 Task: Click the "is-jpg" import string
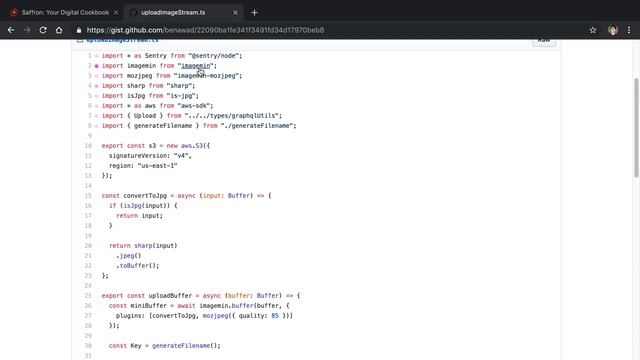coord(181,96)
